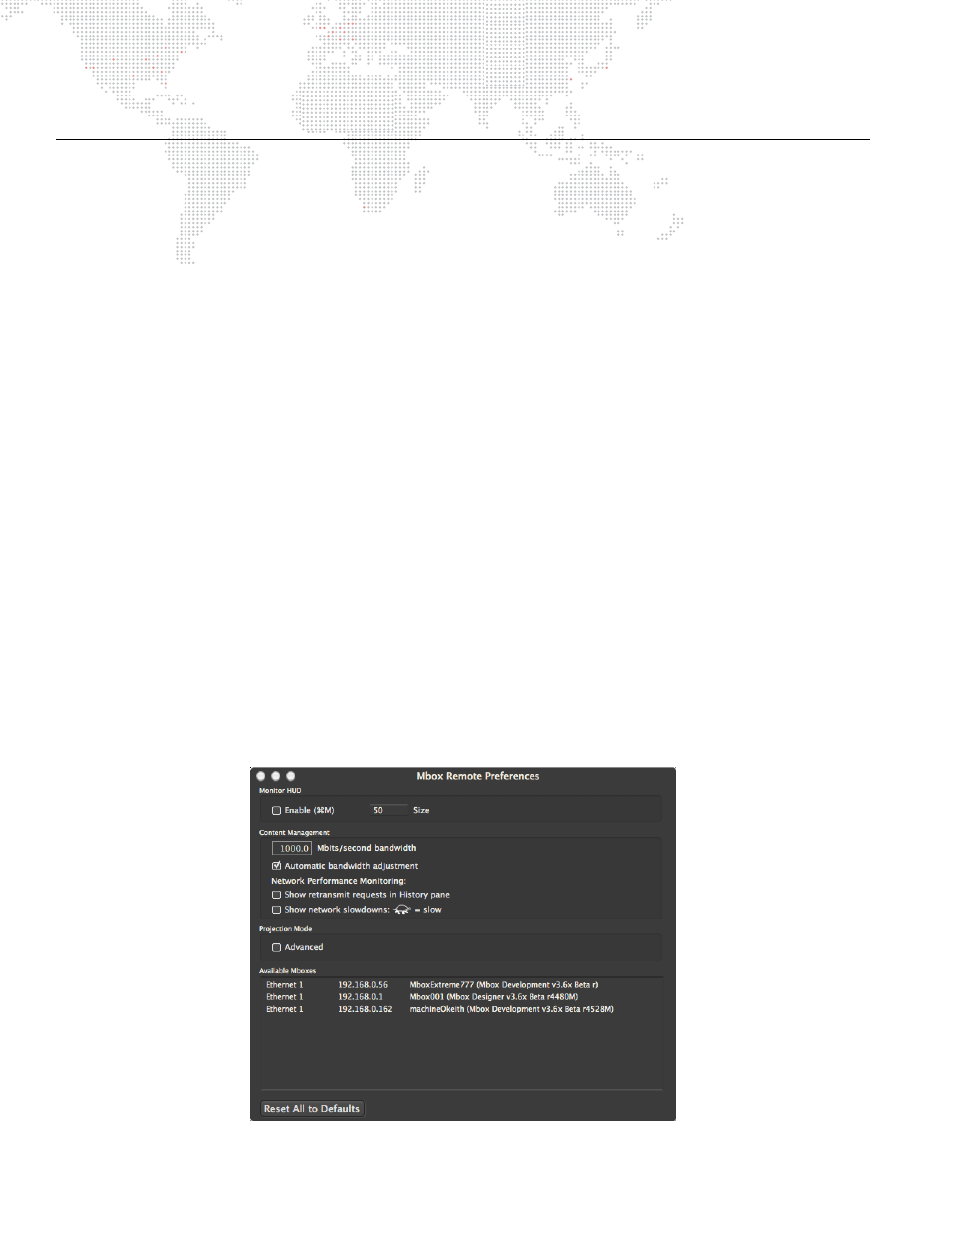Enable Show retransmit requests in History pane
Viewport: 954px width, 1235px height.
click(x=276, y=895)
